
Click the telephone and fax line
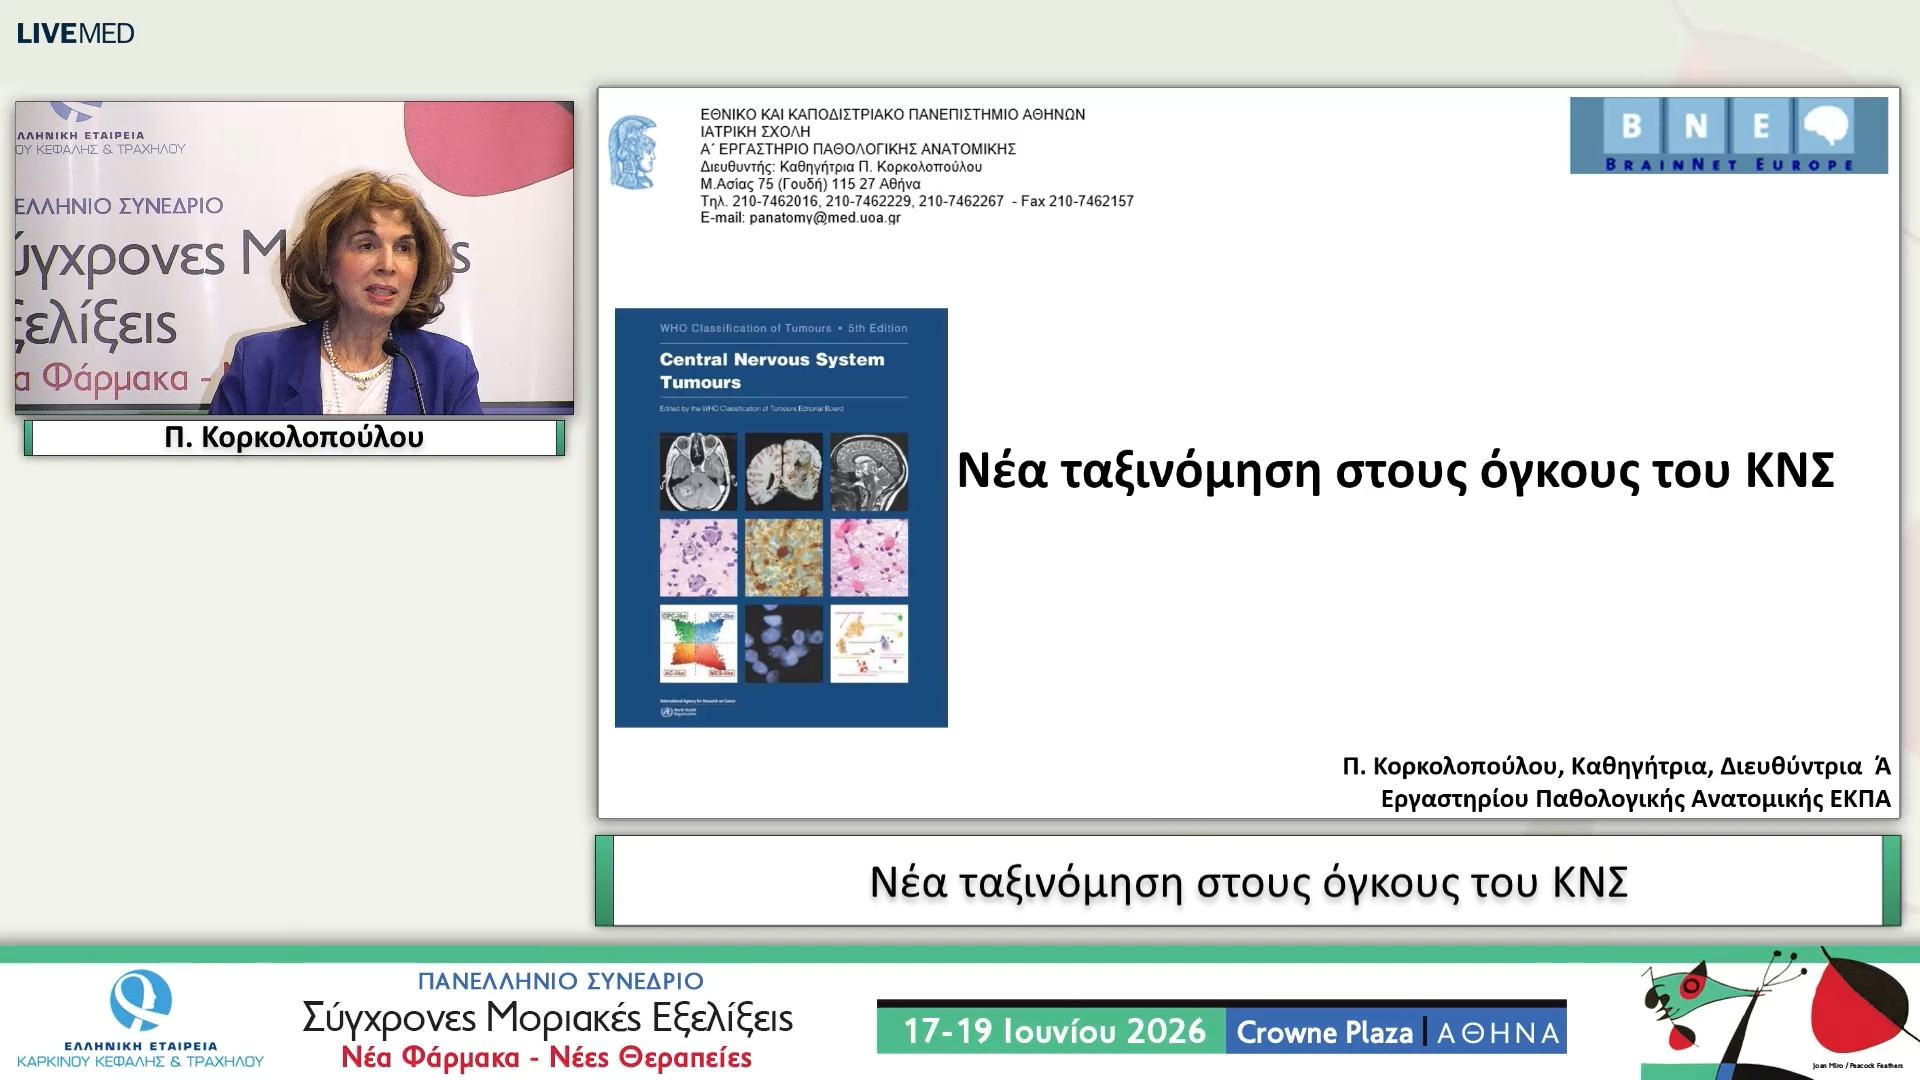click(x=917, y=201)
